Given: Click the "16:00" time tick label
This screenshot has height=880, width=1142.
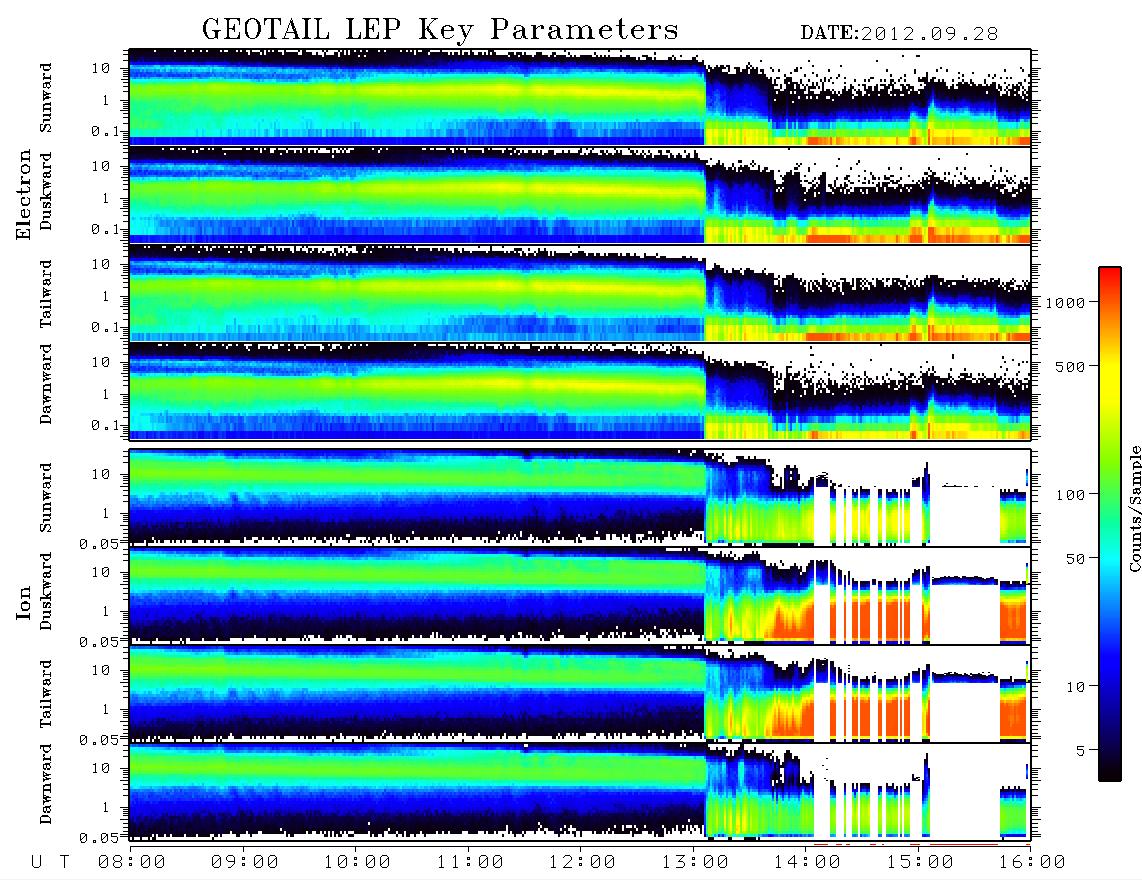Looking at the screenshot, I should pos(1032,862).
